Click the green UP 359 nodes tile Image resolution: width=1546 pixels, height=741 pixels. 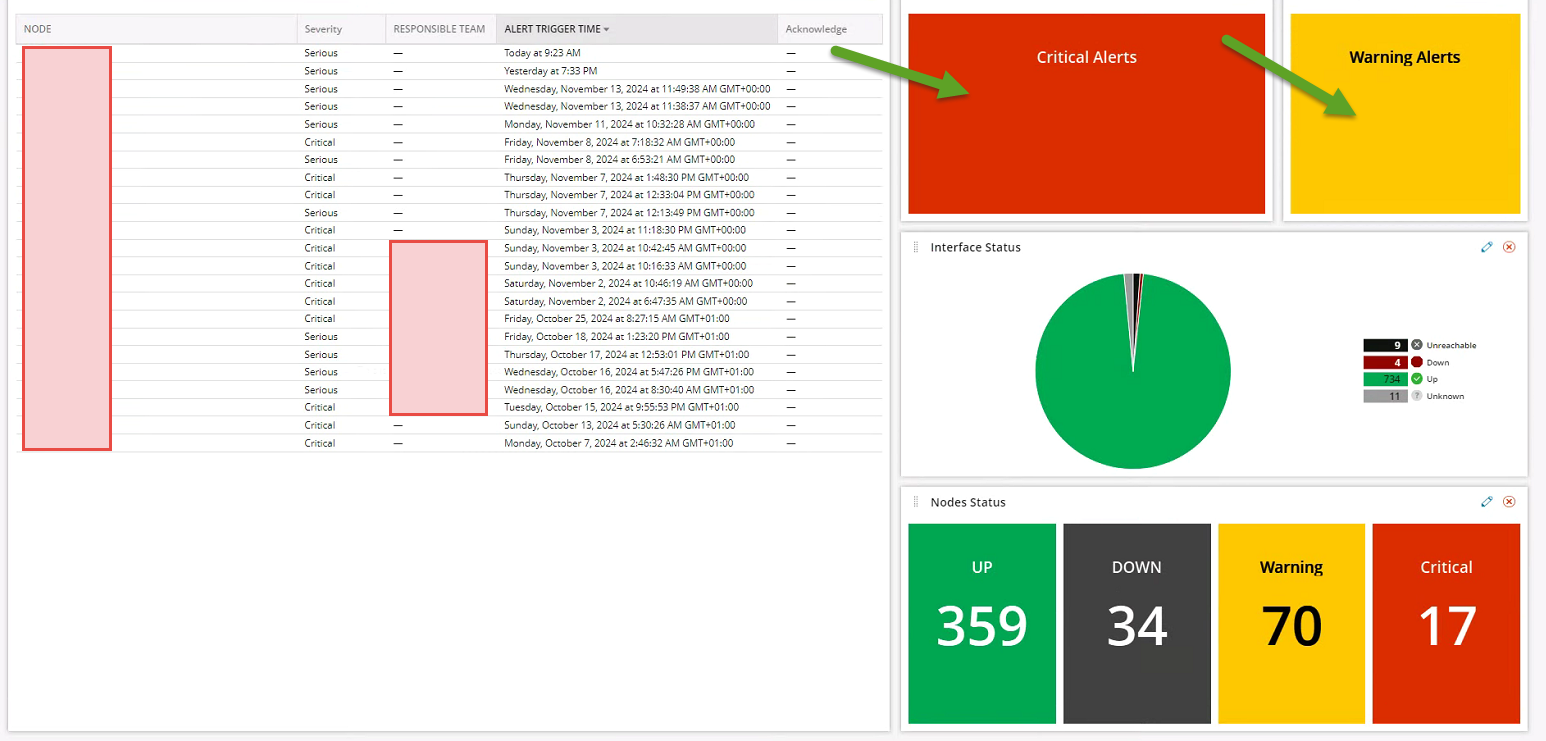(982, 623)
